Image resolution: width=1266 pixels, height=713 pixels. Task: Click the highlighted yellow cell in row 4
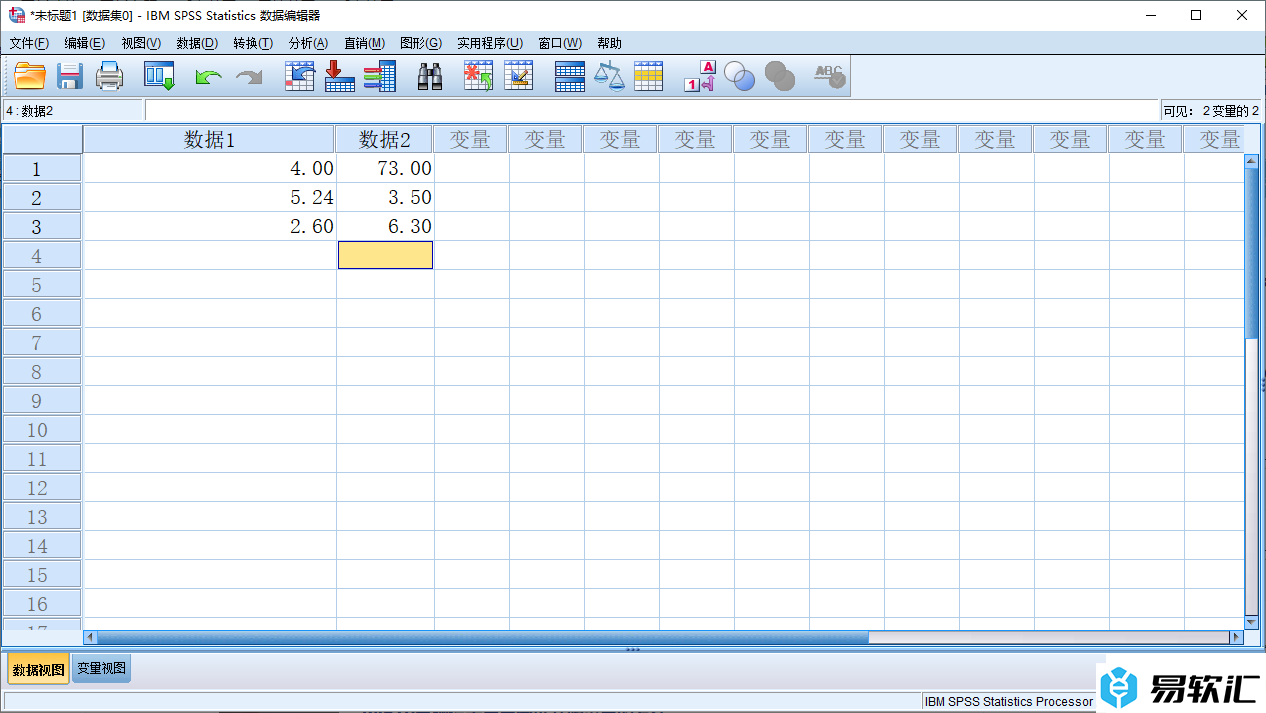click(x=385, y=255)
